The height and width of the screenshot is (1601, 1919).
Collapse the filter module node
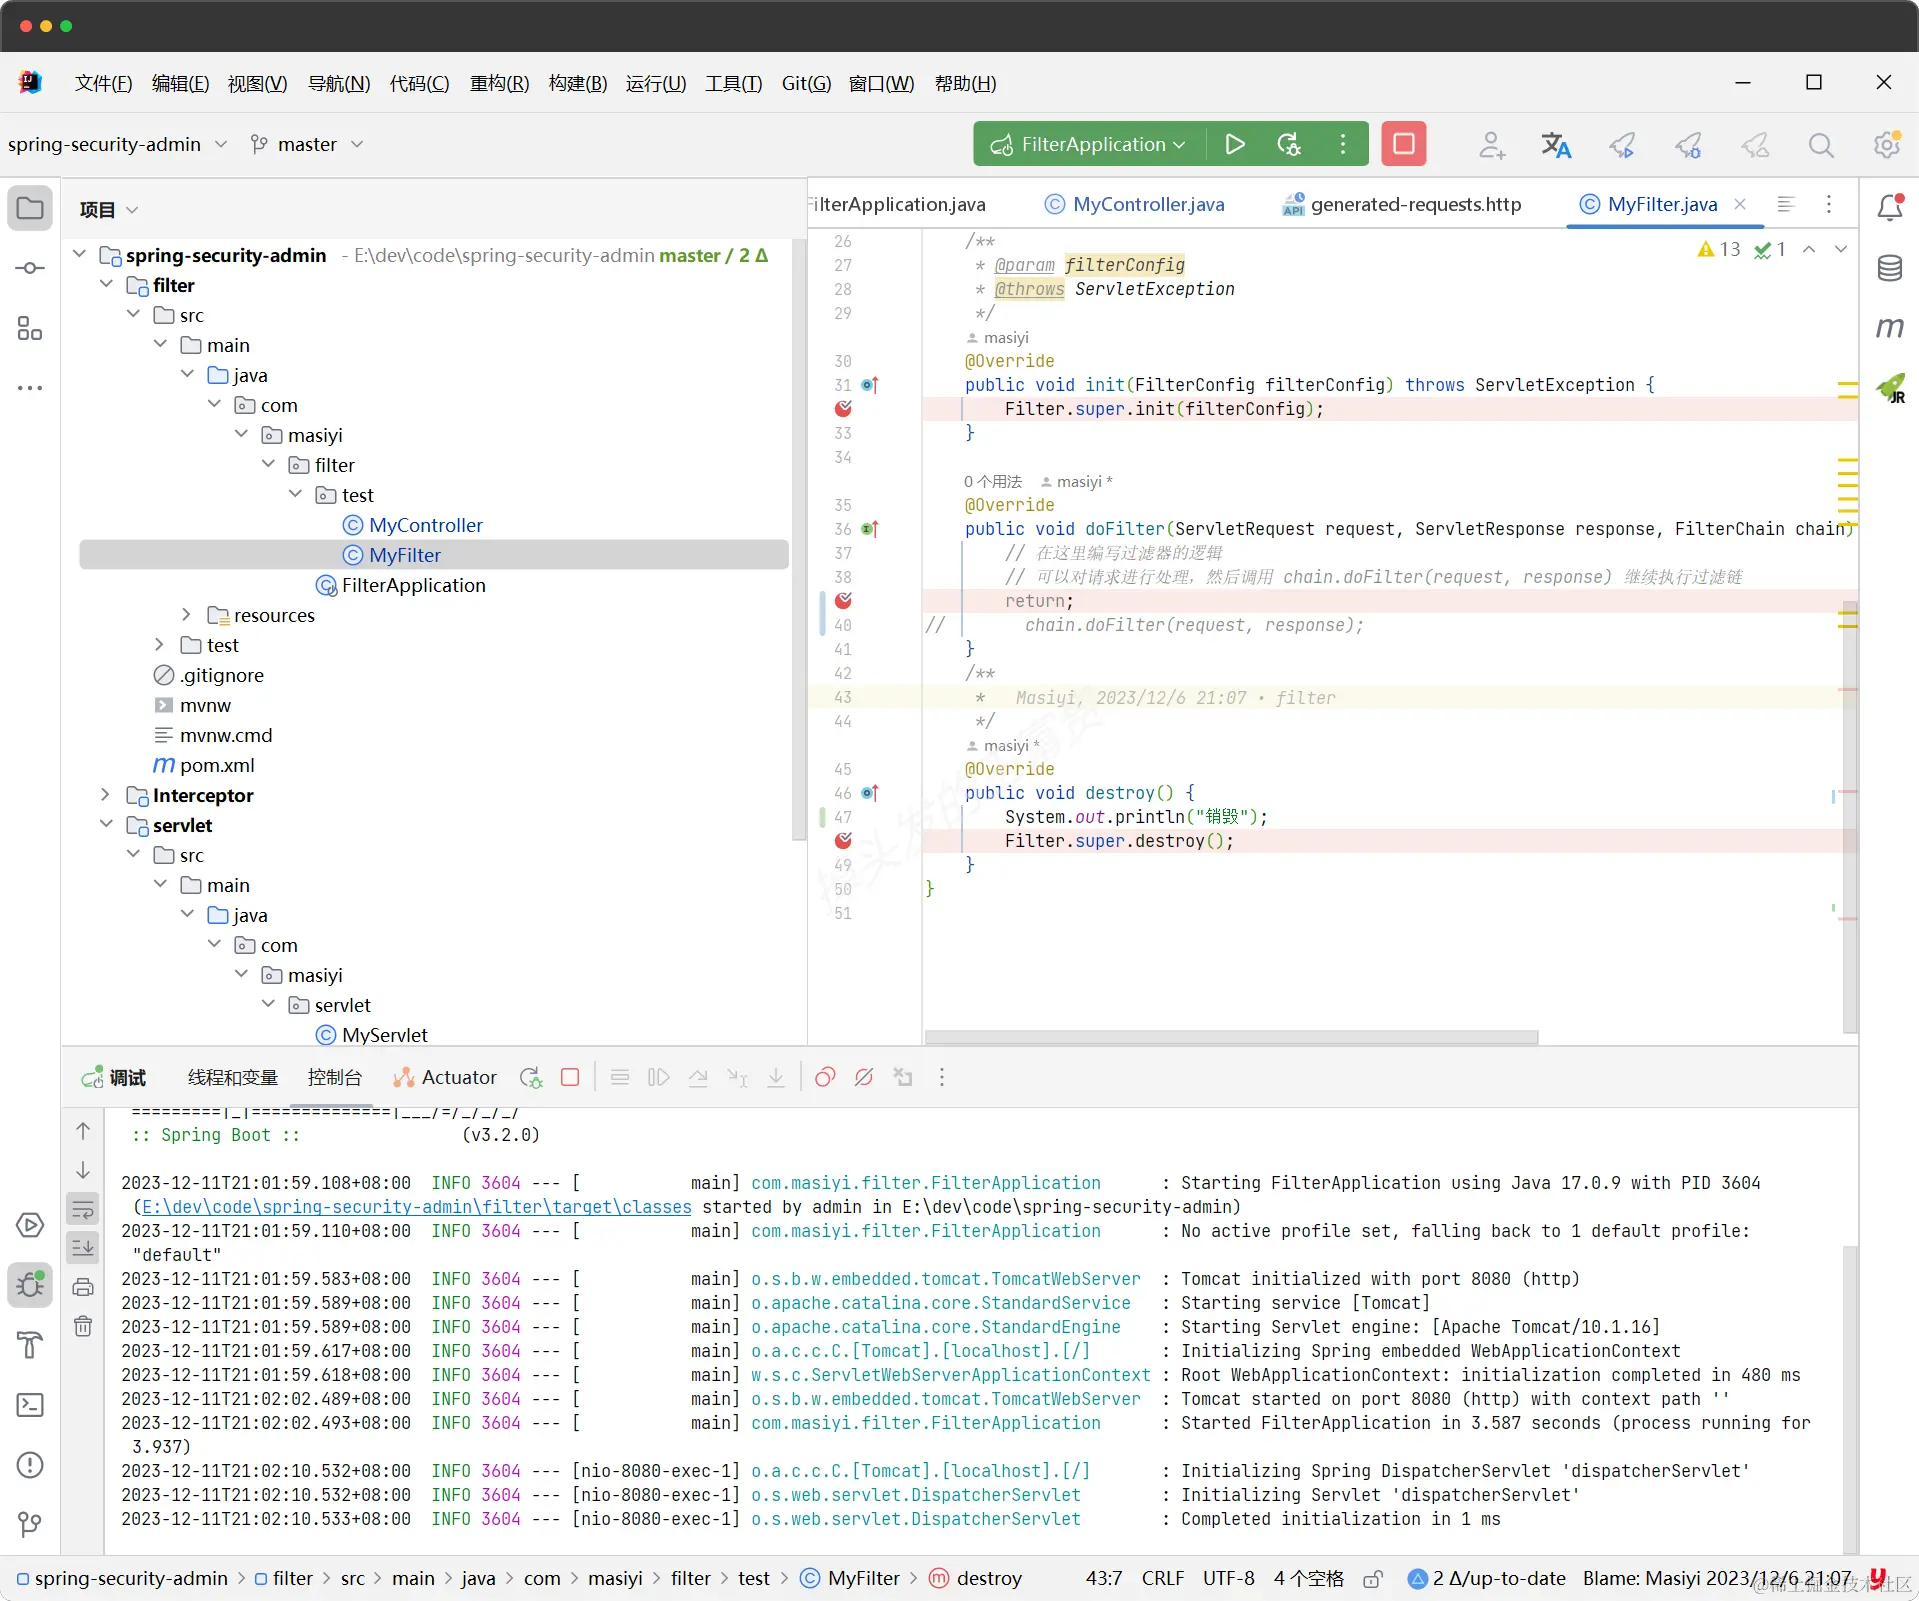click(105, 285)
